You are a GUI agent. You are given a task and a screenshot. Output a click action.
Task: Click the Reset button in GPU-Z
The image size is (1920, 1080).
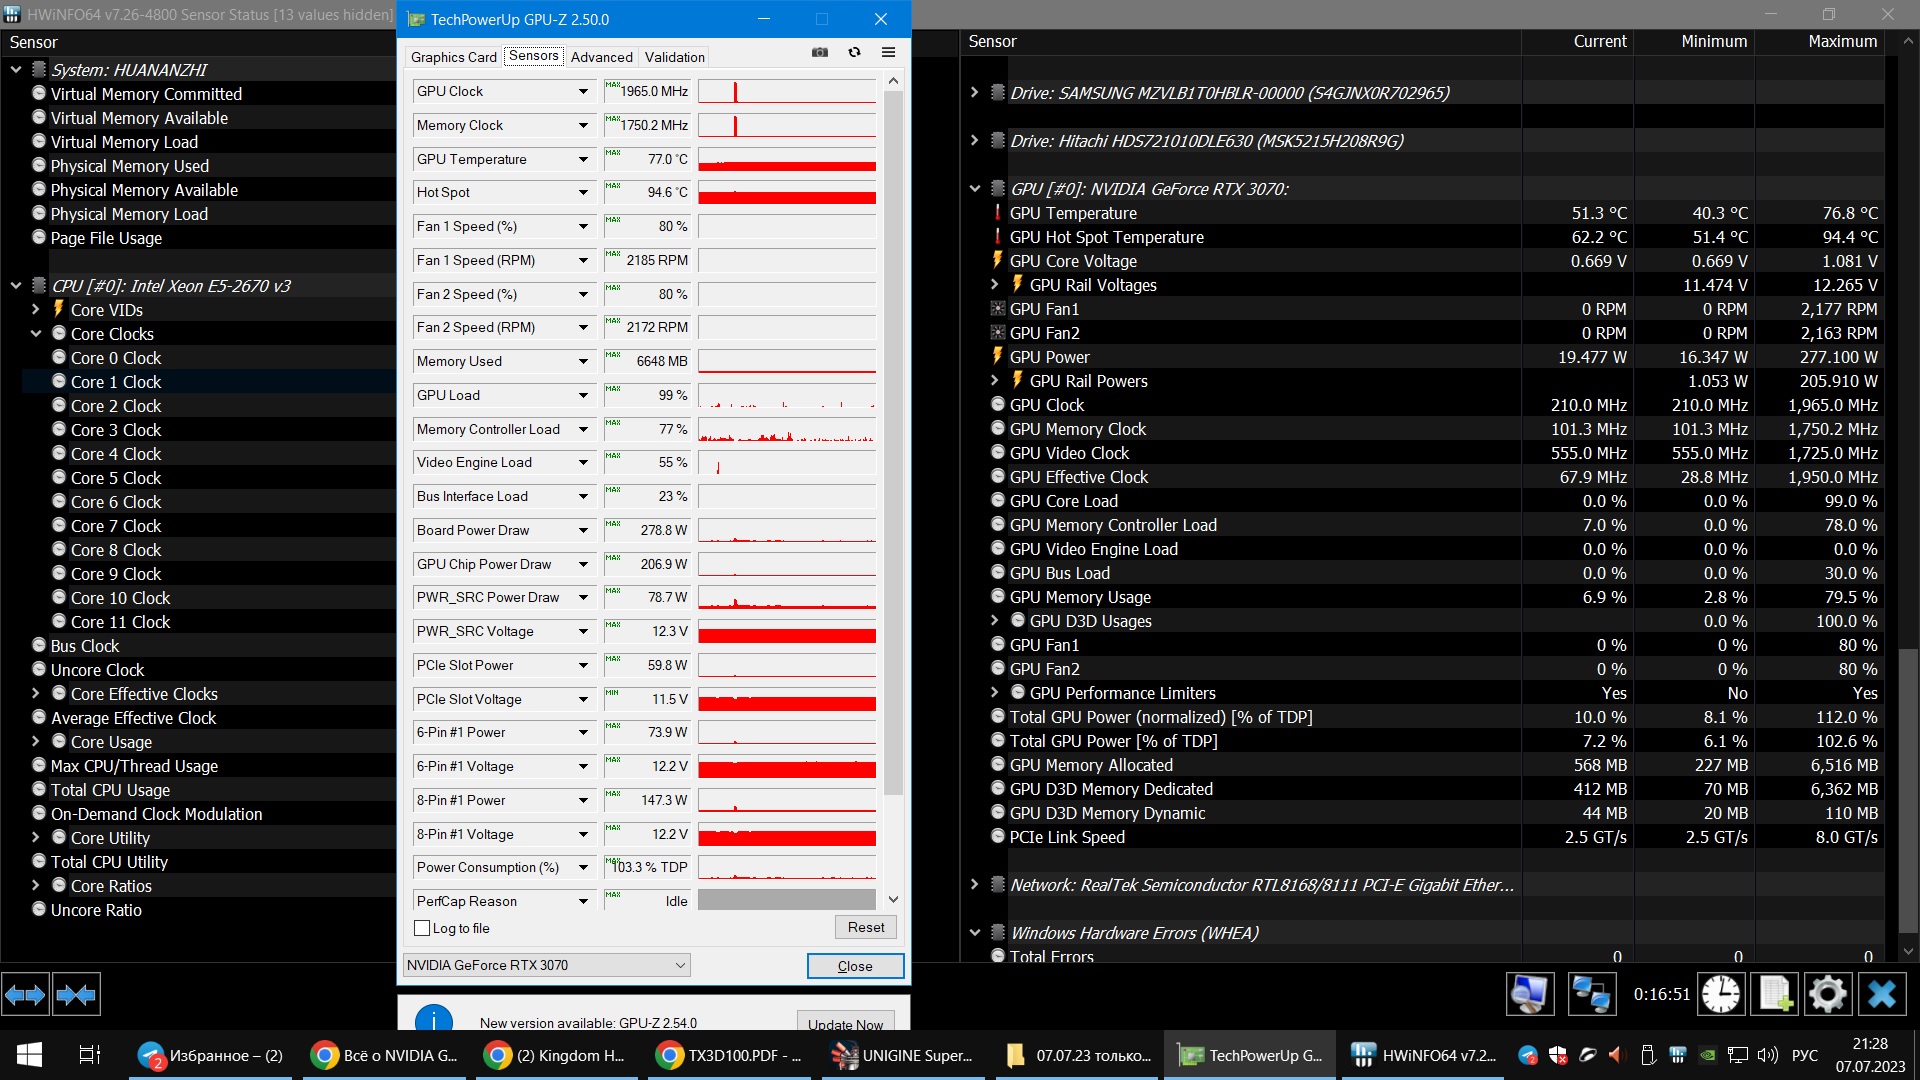[866, 927]
